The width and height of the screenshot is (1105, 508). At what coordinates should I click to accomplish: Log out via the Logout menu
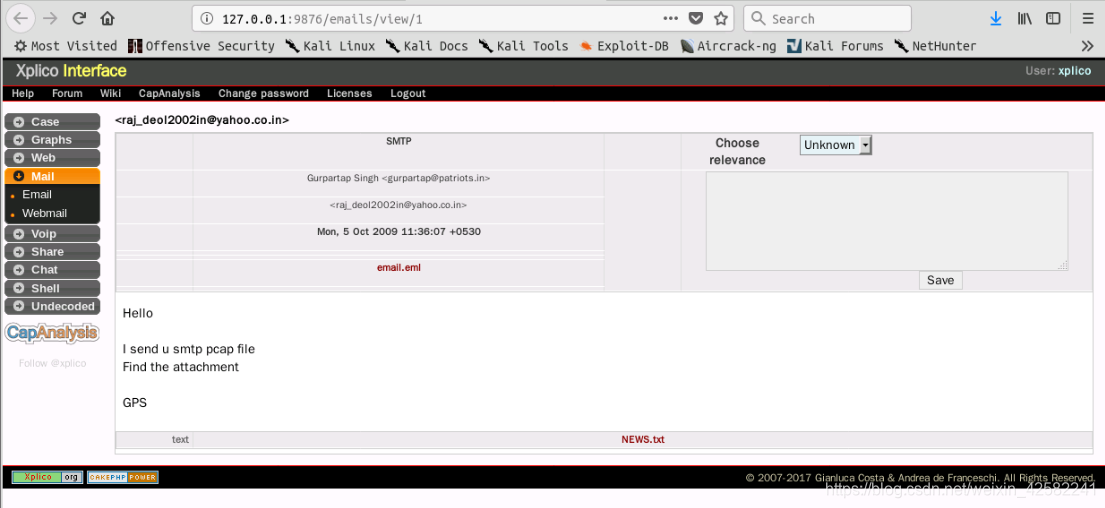(408, 93)
